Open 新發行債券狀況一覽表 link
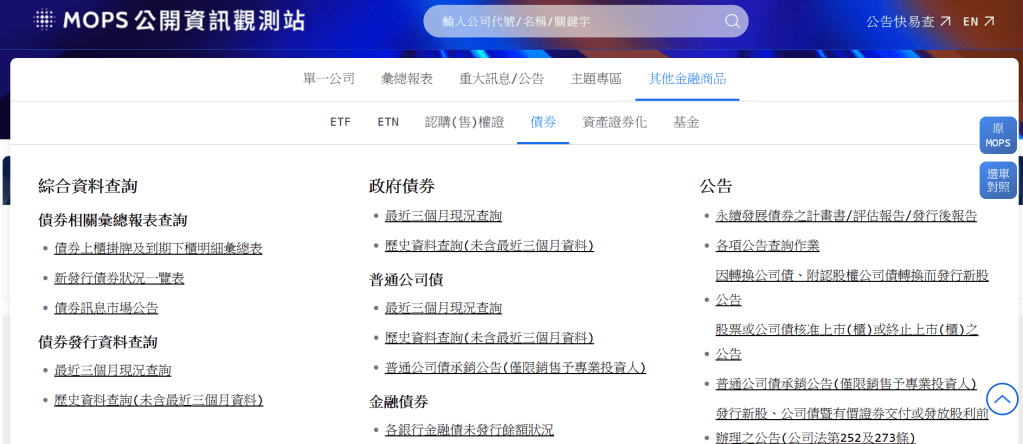 click(119, 278)
